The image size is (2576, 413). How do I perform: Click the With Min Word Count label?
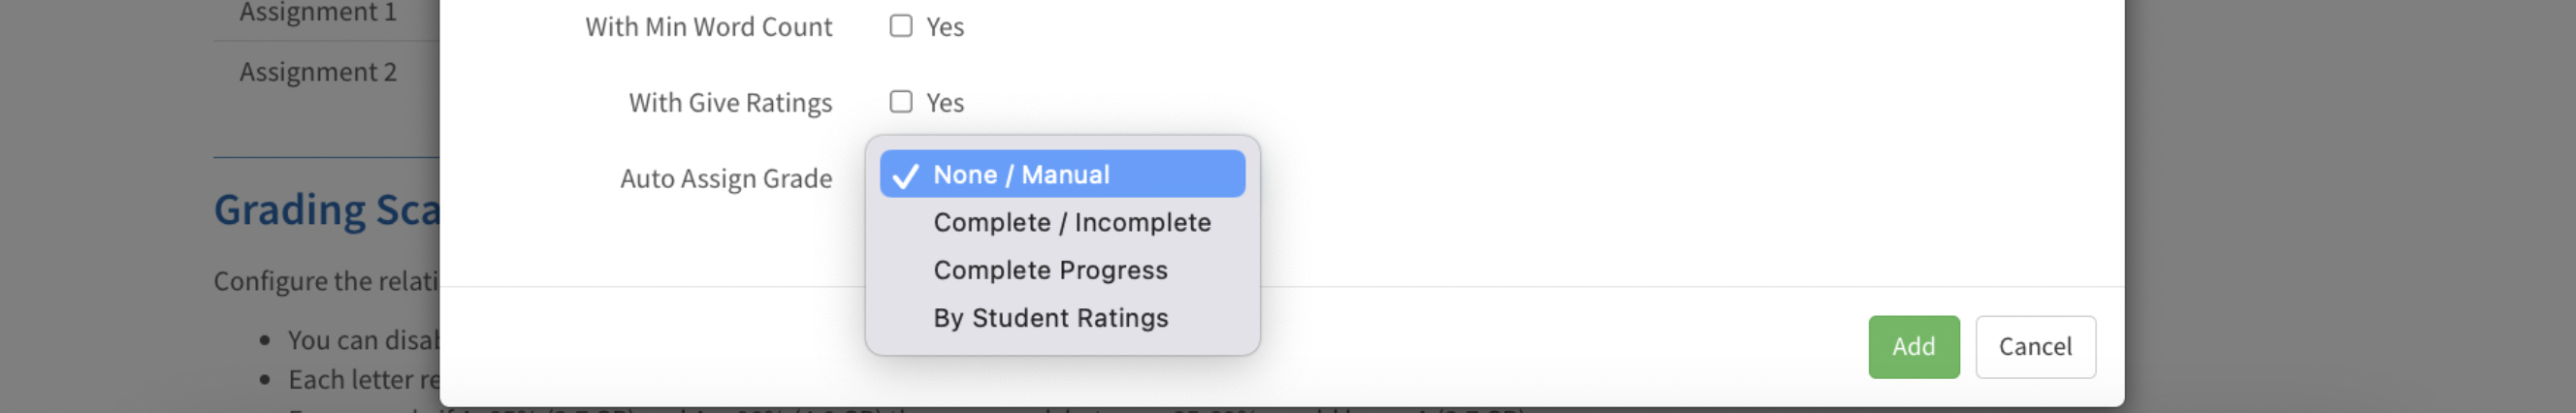708,27
